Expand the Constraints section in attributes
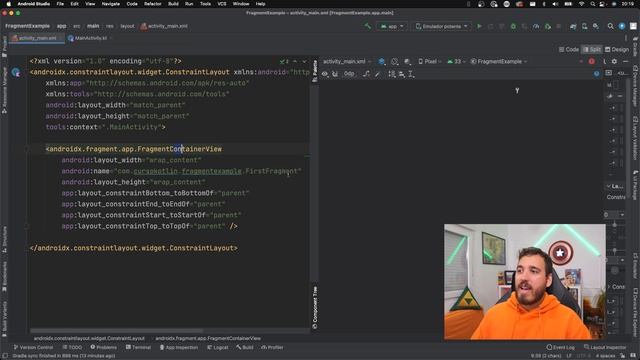Viewport: 640px width, 360px height. (609, 287)
